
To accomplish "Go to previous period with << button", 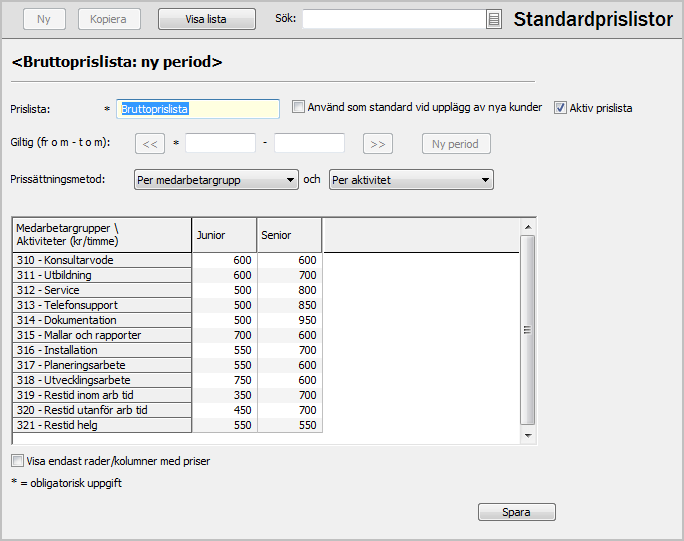I will (149, 144).
